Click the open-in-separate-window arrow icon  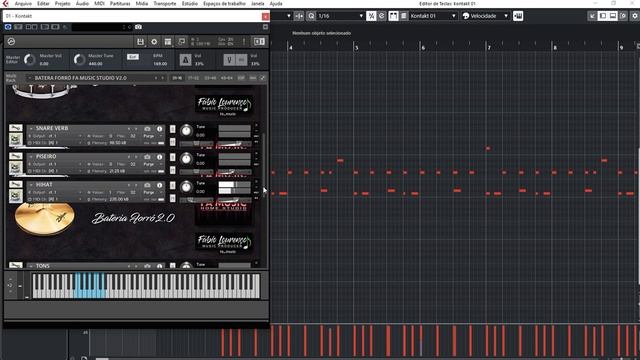click(x=592, y=16)
